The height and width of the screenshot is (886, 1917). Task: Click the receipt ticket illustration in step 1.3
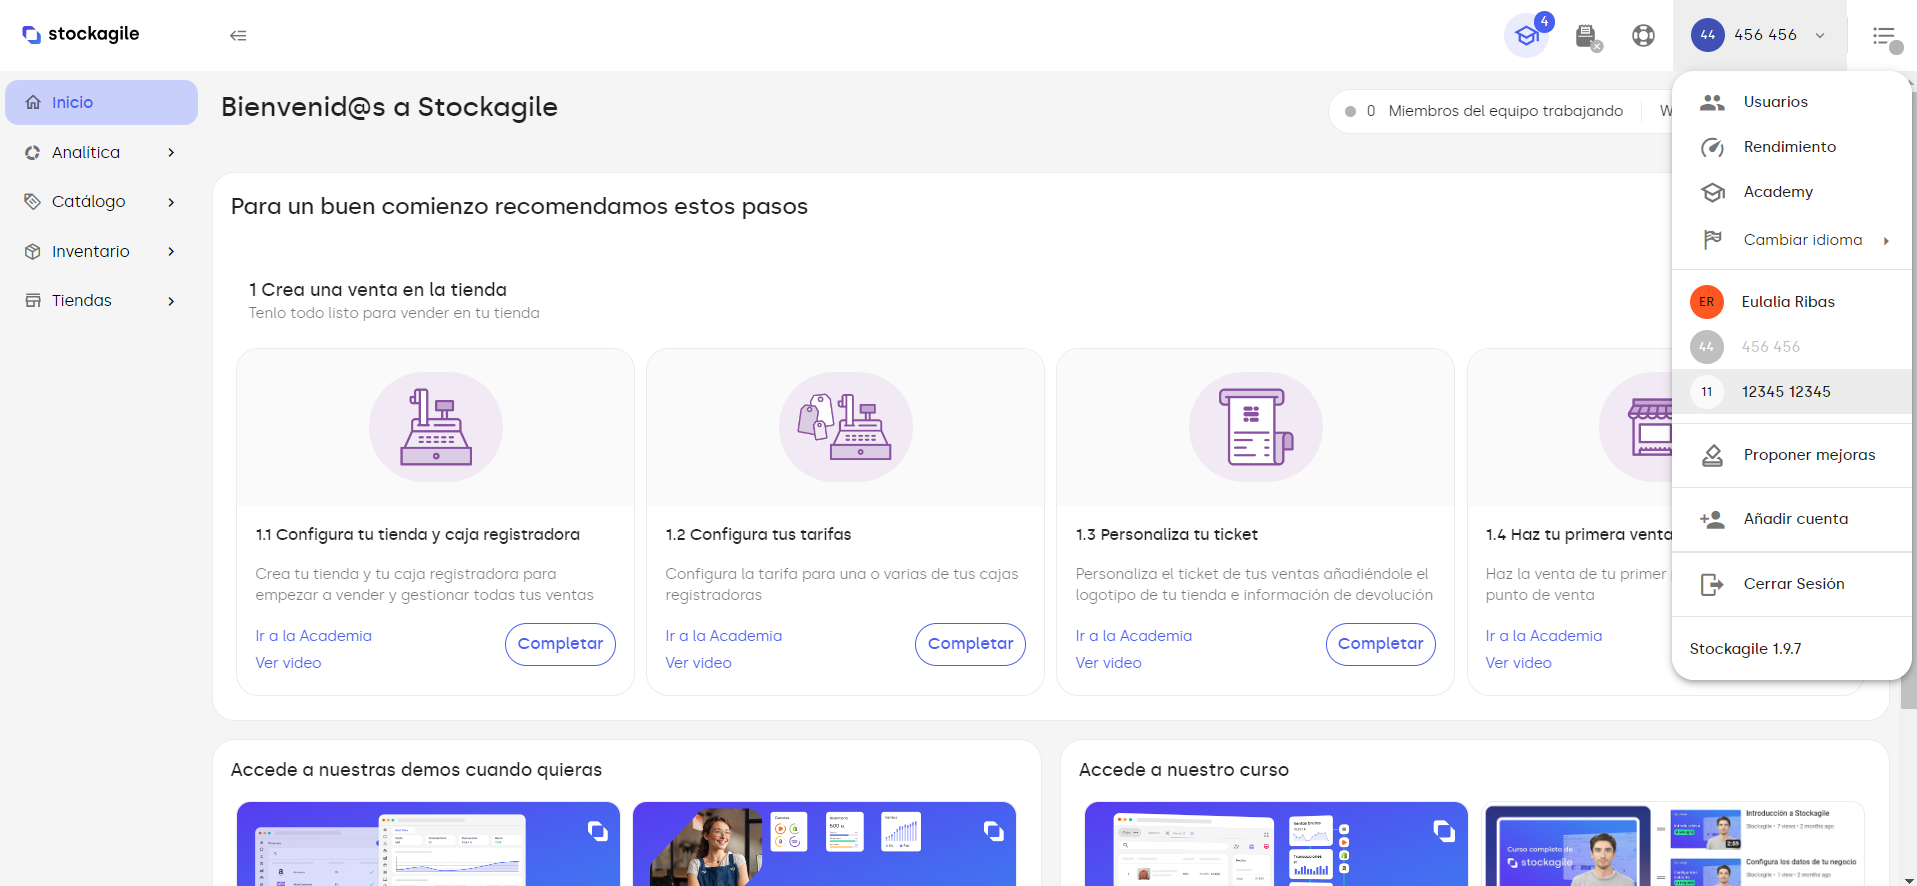1256,427
